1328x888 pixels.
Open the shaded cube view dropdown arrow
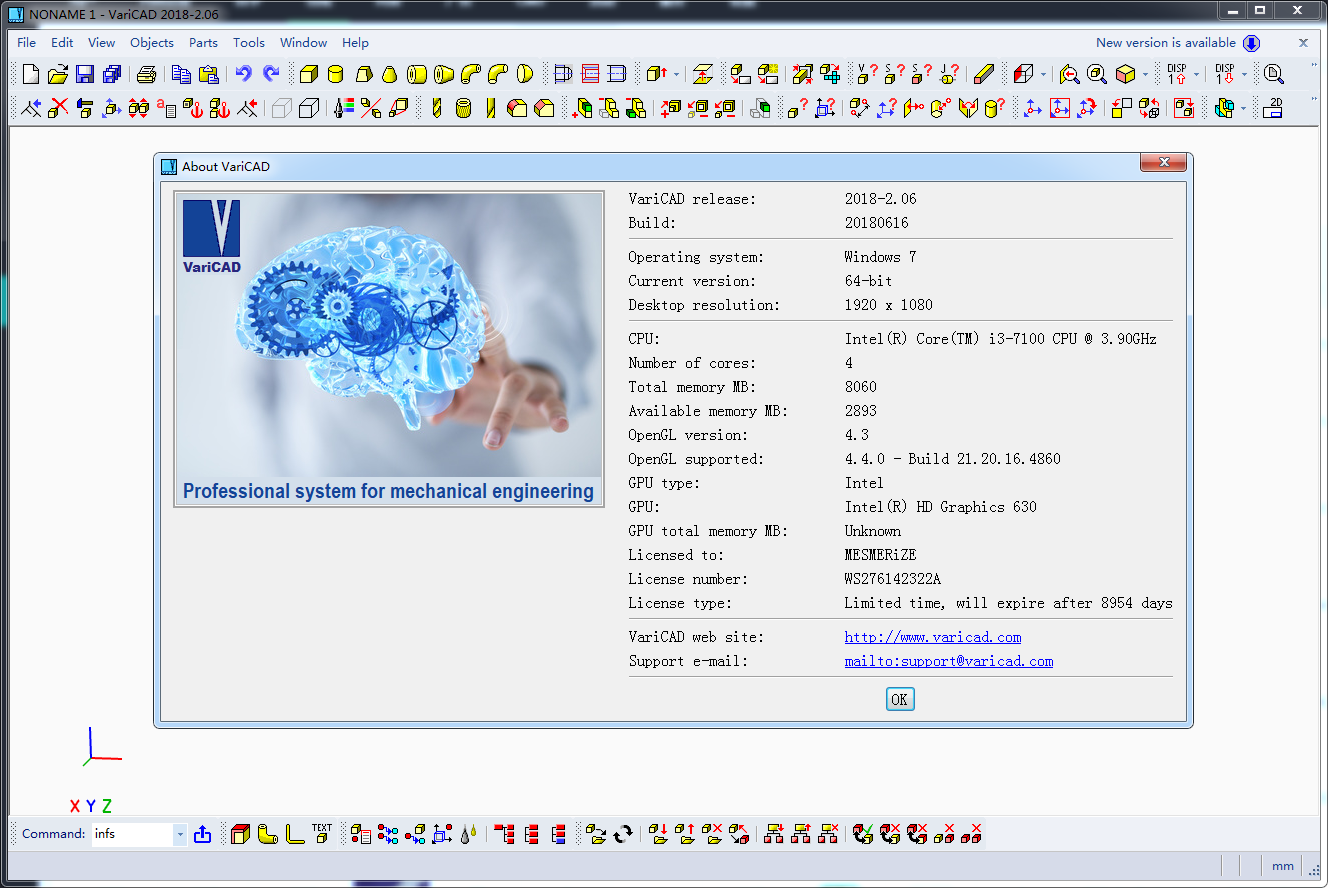click(x=1145, y=73)
